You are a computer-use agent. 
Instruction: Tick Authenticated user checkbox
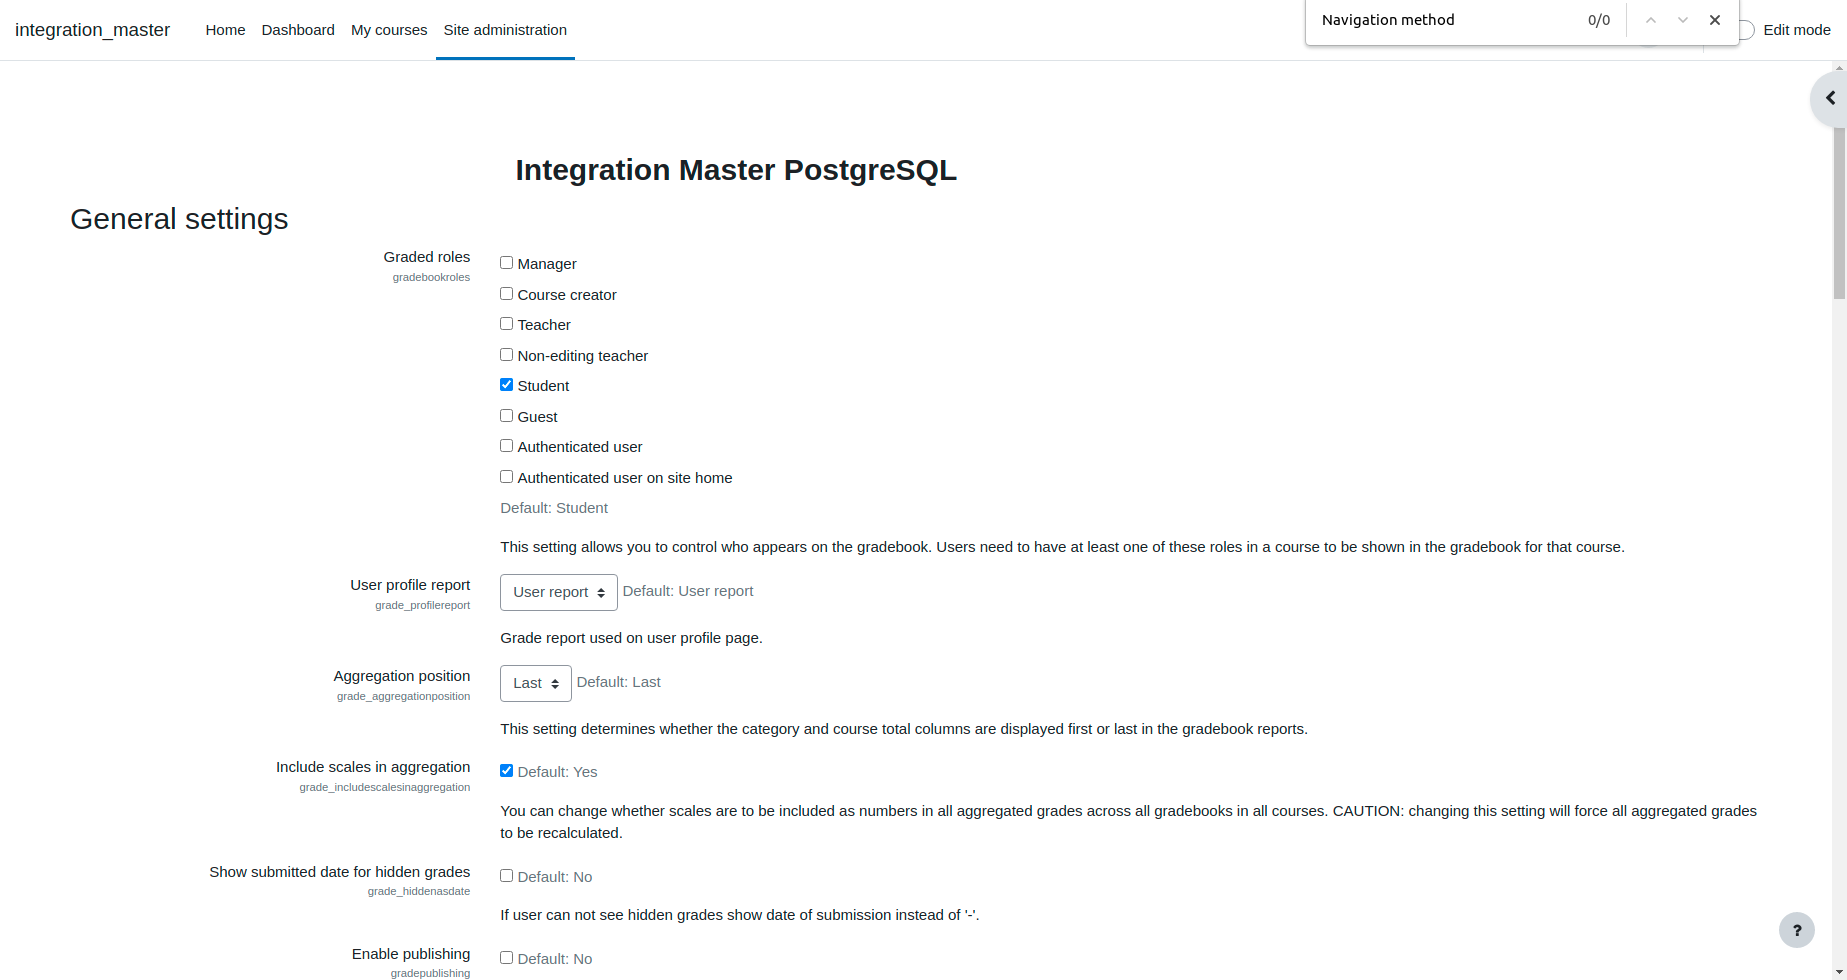coord(507,446)
